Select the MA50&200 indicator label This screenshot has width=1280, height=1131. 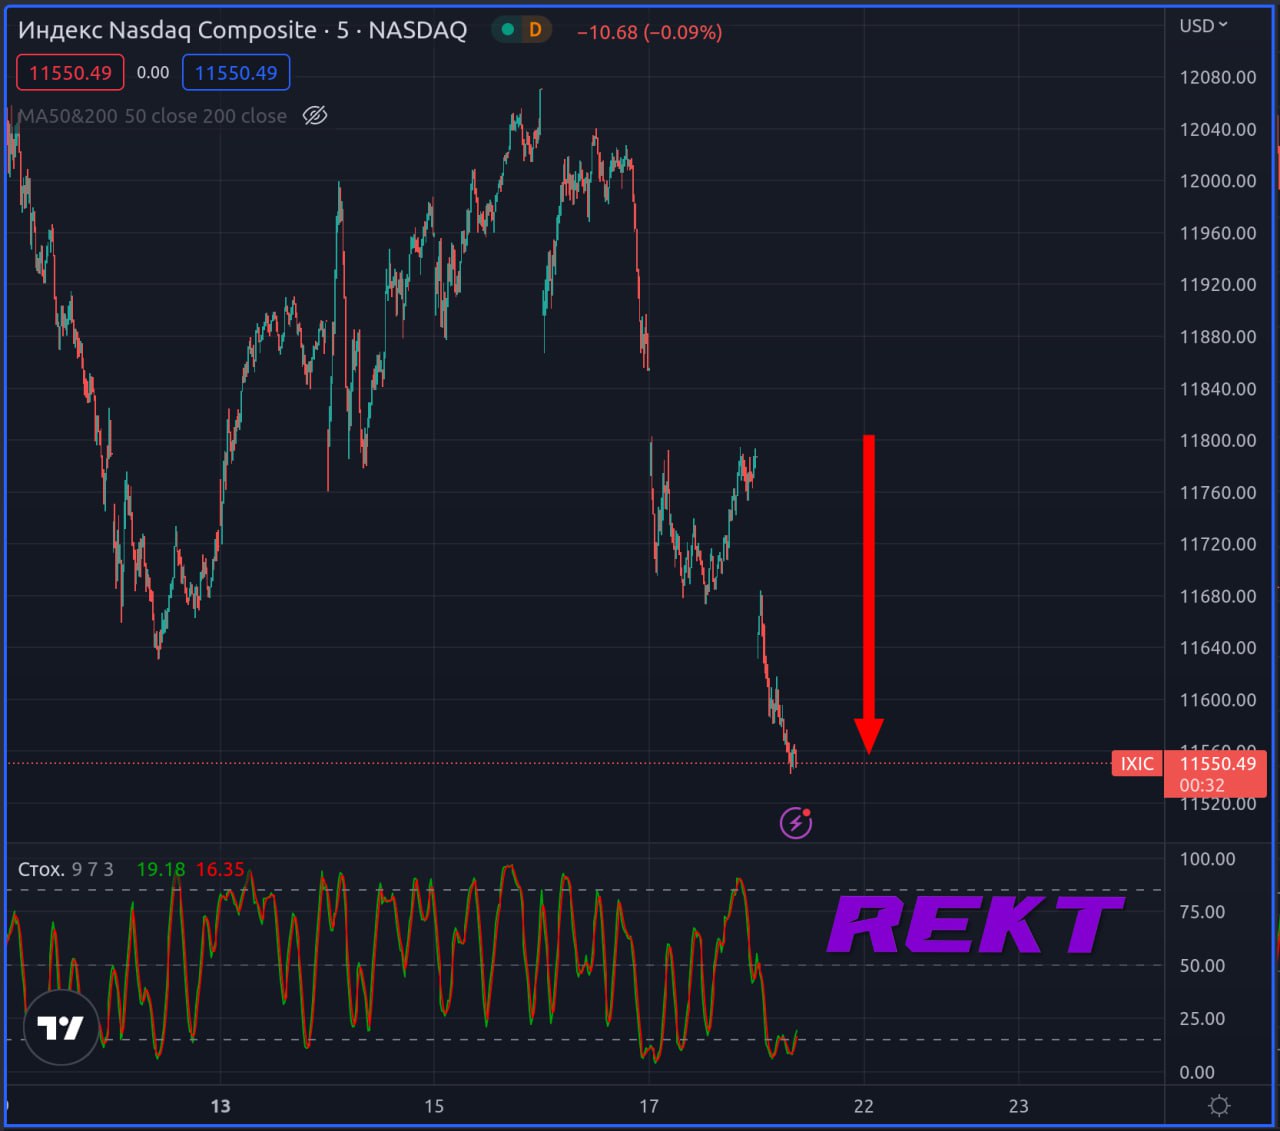(x=152, y=116)
